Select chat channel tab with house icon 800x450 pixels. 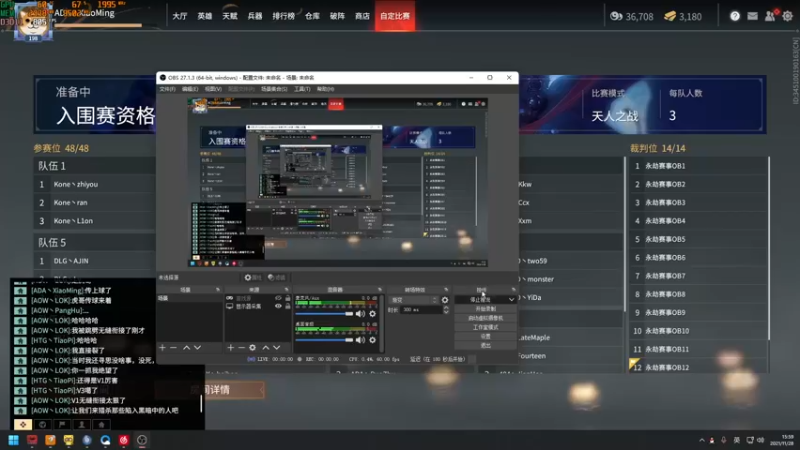101,424
